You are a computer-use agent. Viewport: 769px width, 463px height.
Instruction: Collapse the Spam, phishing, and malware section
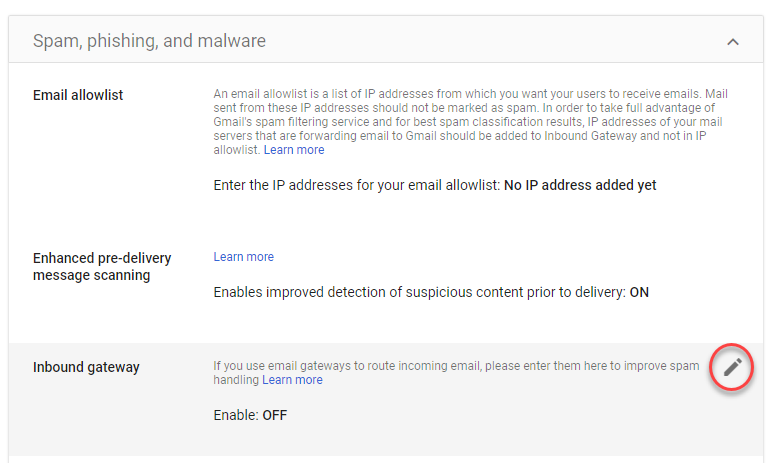coord(733,42)
